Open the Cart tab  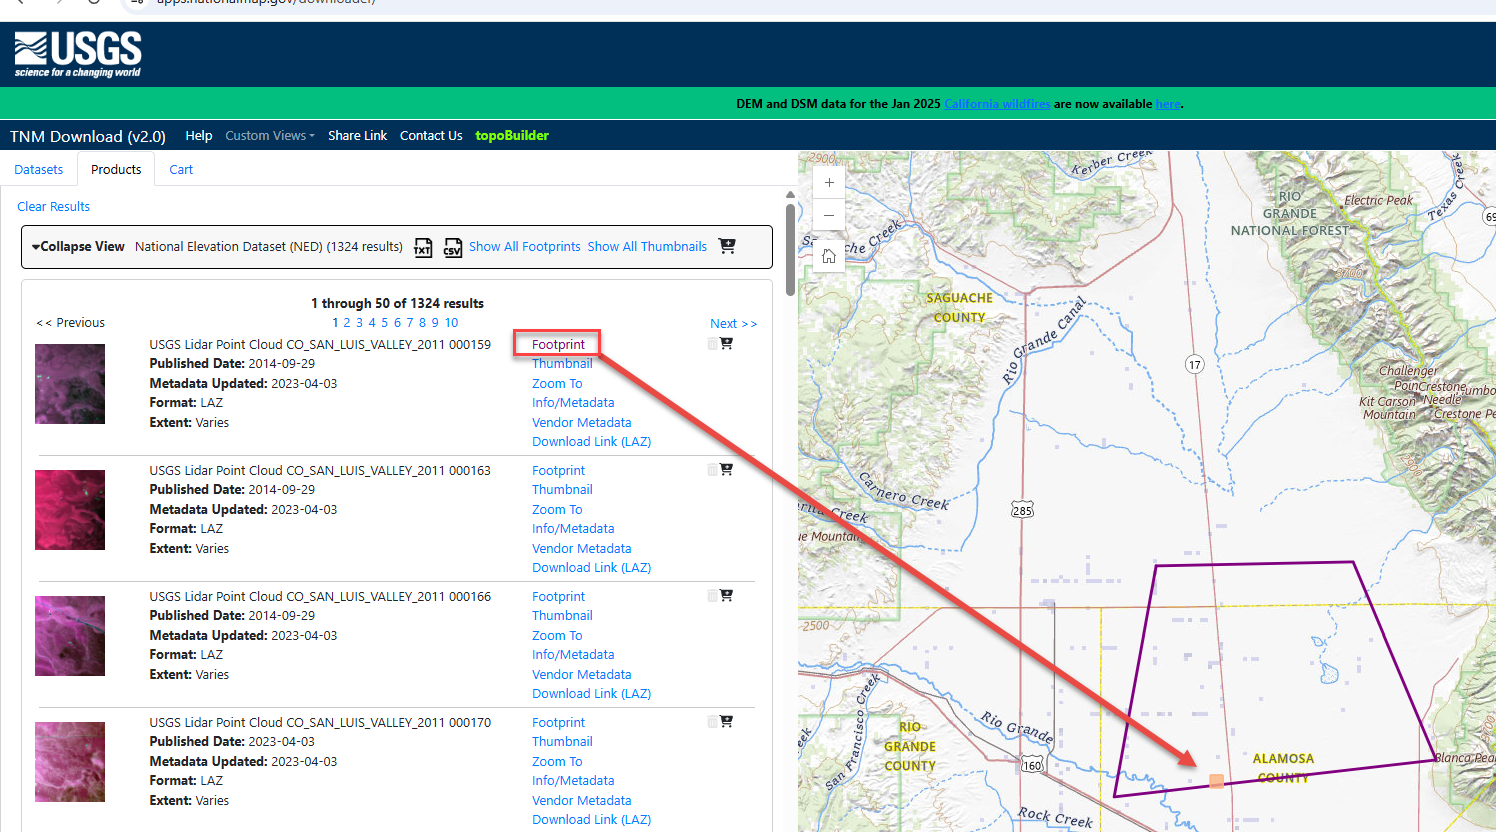click(x=181, y=170)
